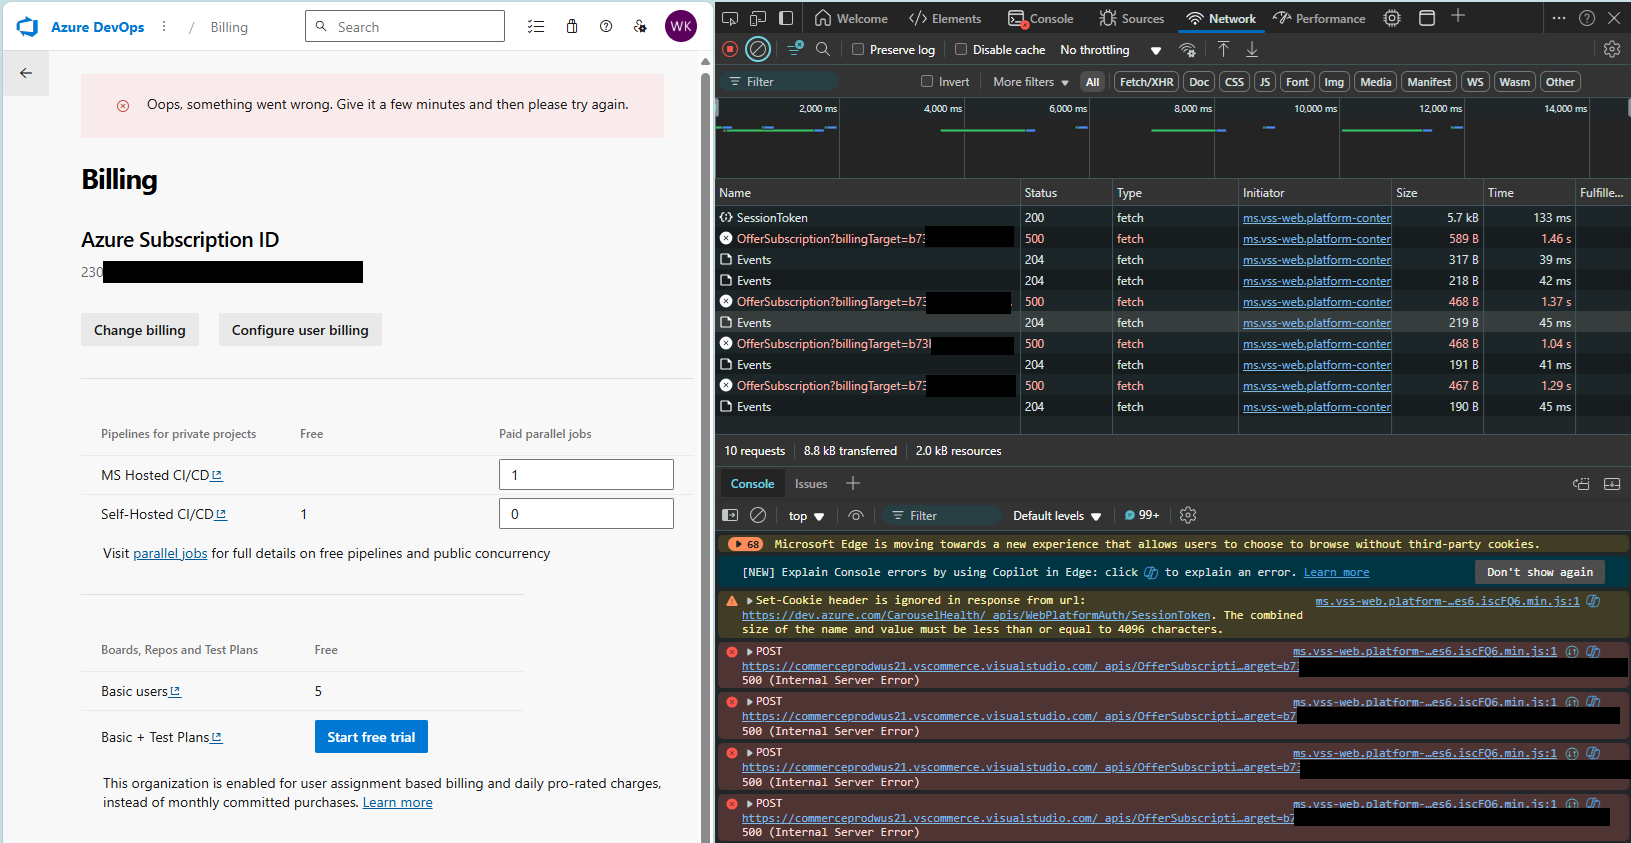Viewport: 1631px width, 843px height.
Task: Toggle the WS request filter
Action: [x=1475, y=82]
